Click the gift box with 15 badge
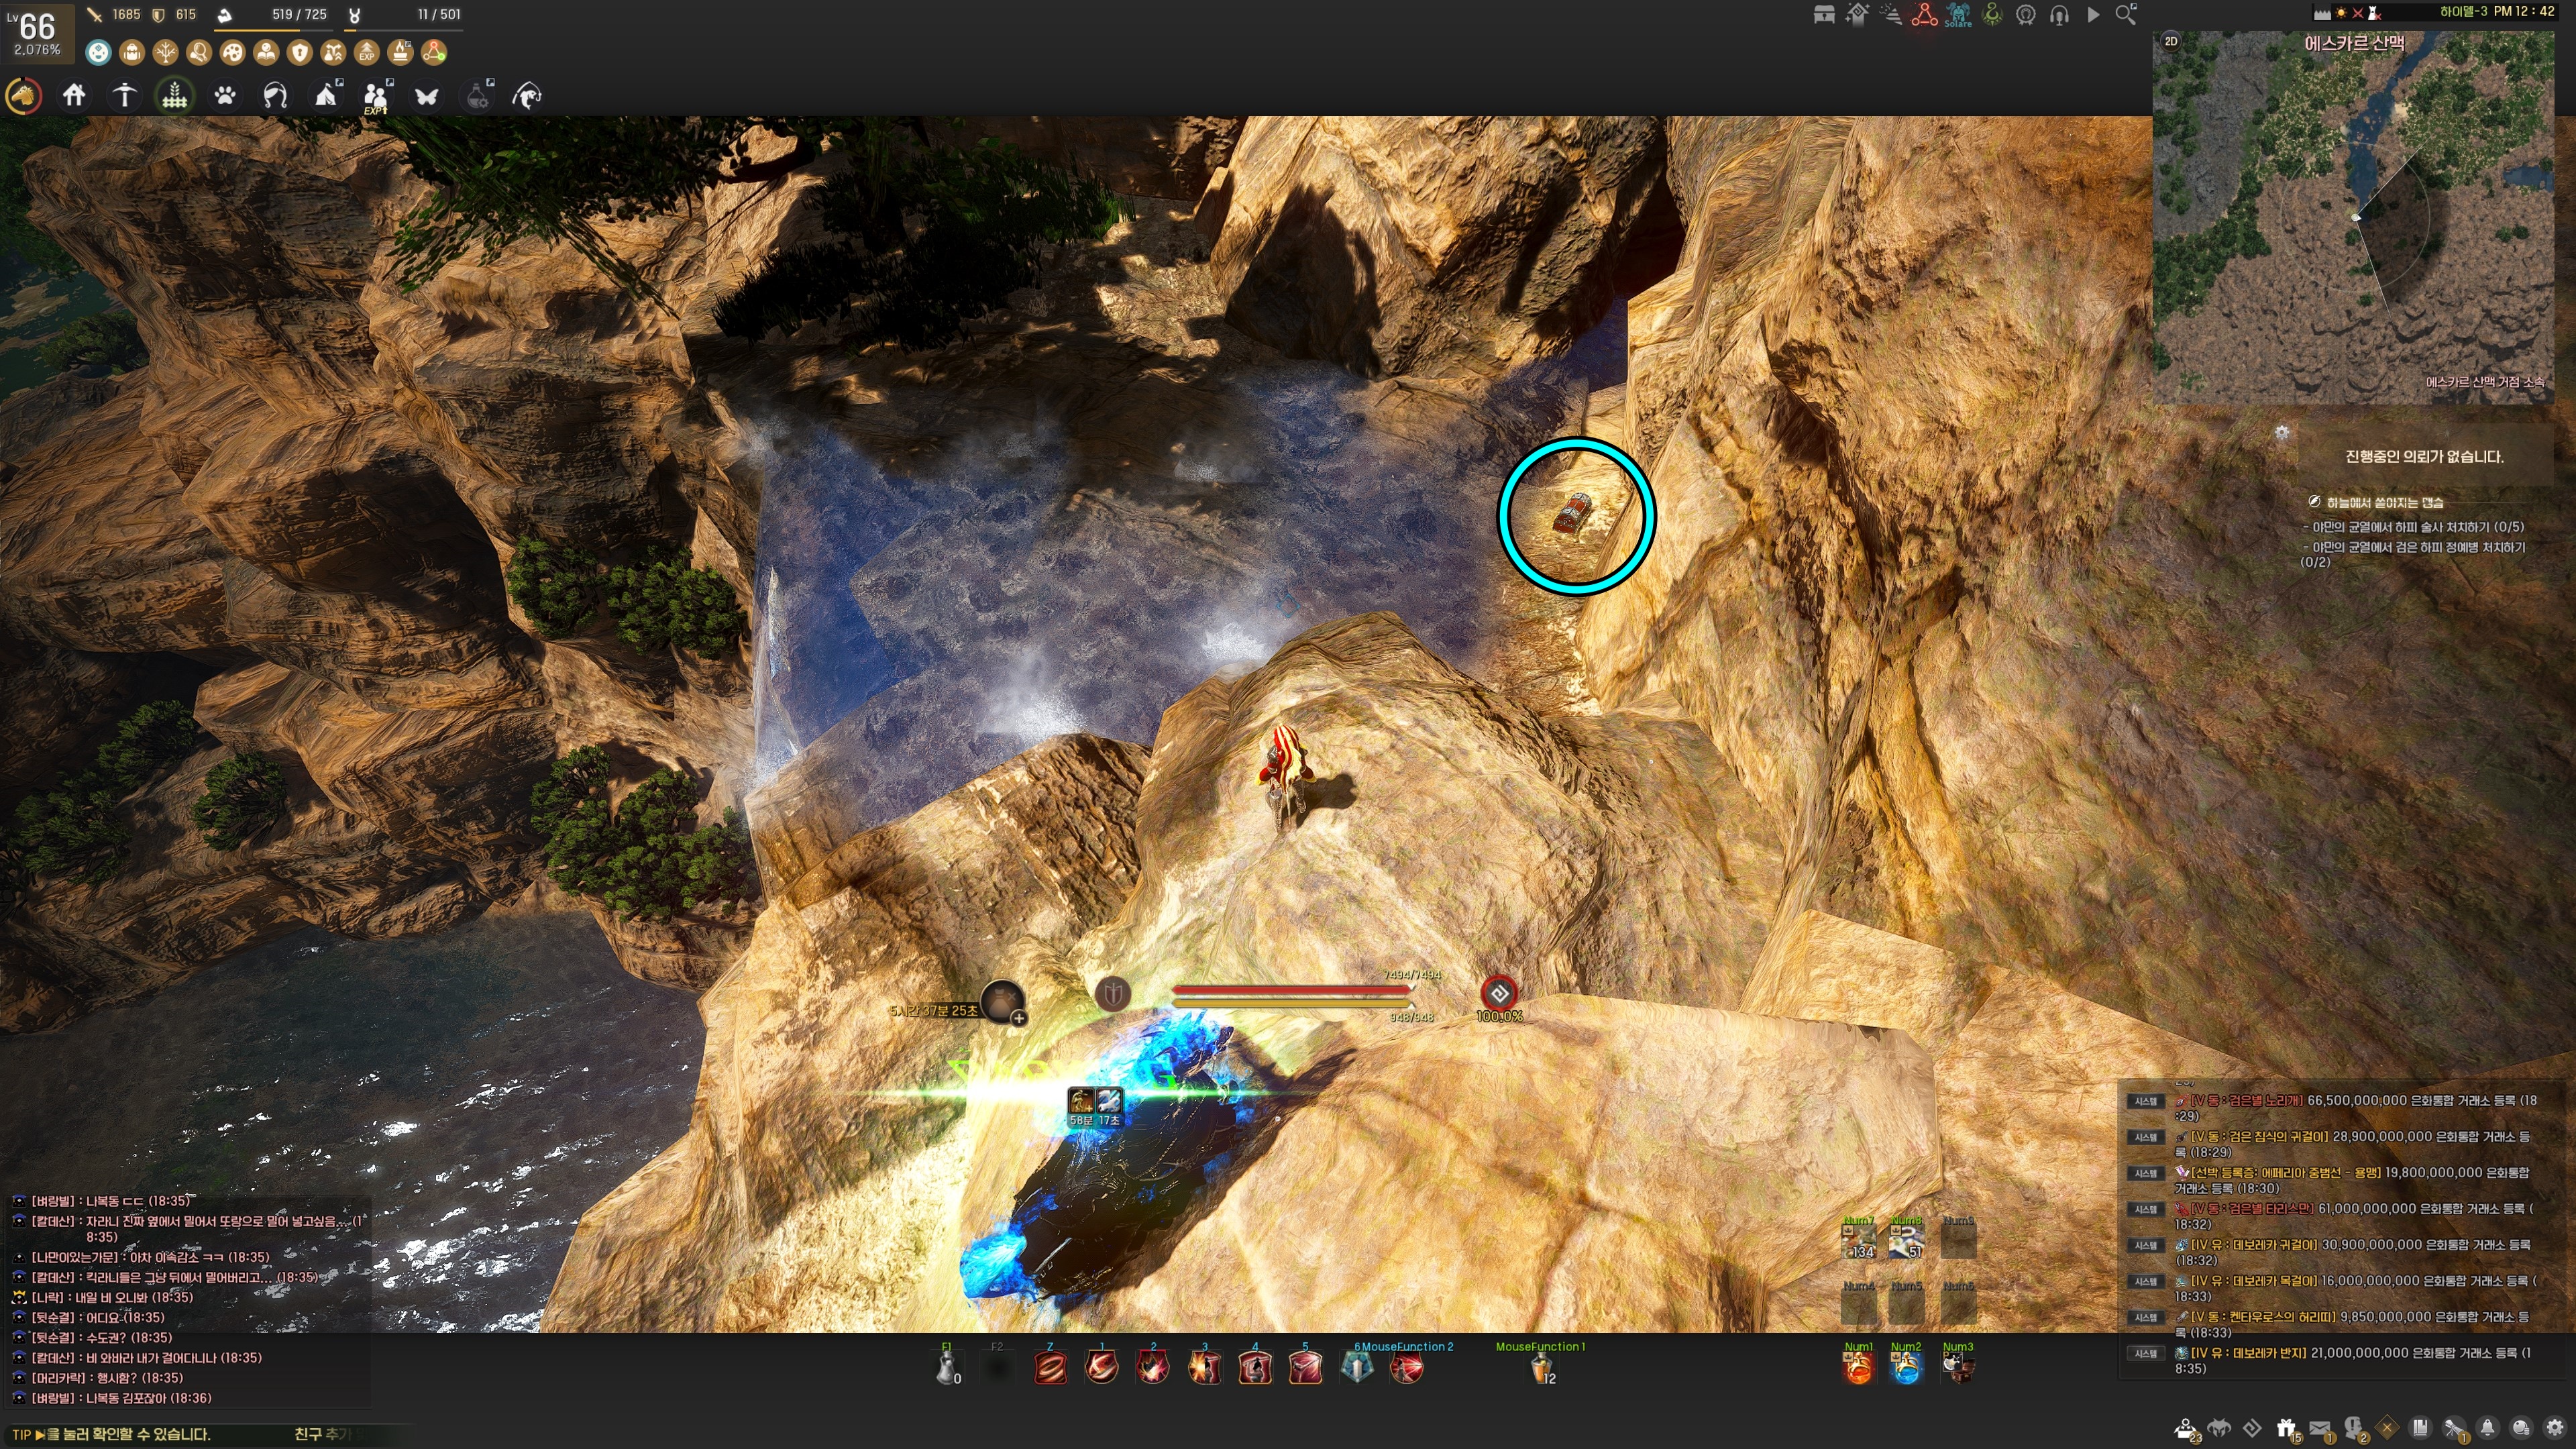The width and height of the screenshot is (2576, 1449). coord(2286,1428)
